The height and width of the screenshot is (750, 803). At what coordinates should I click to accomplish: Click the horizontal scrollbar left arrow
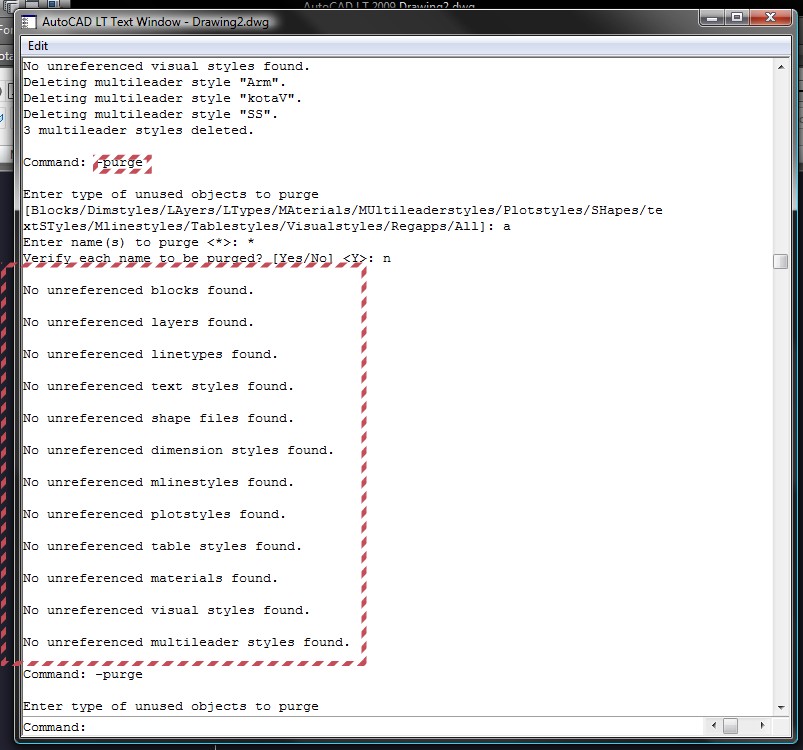pyautogui.click(x=714, y=725)
